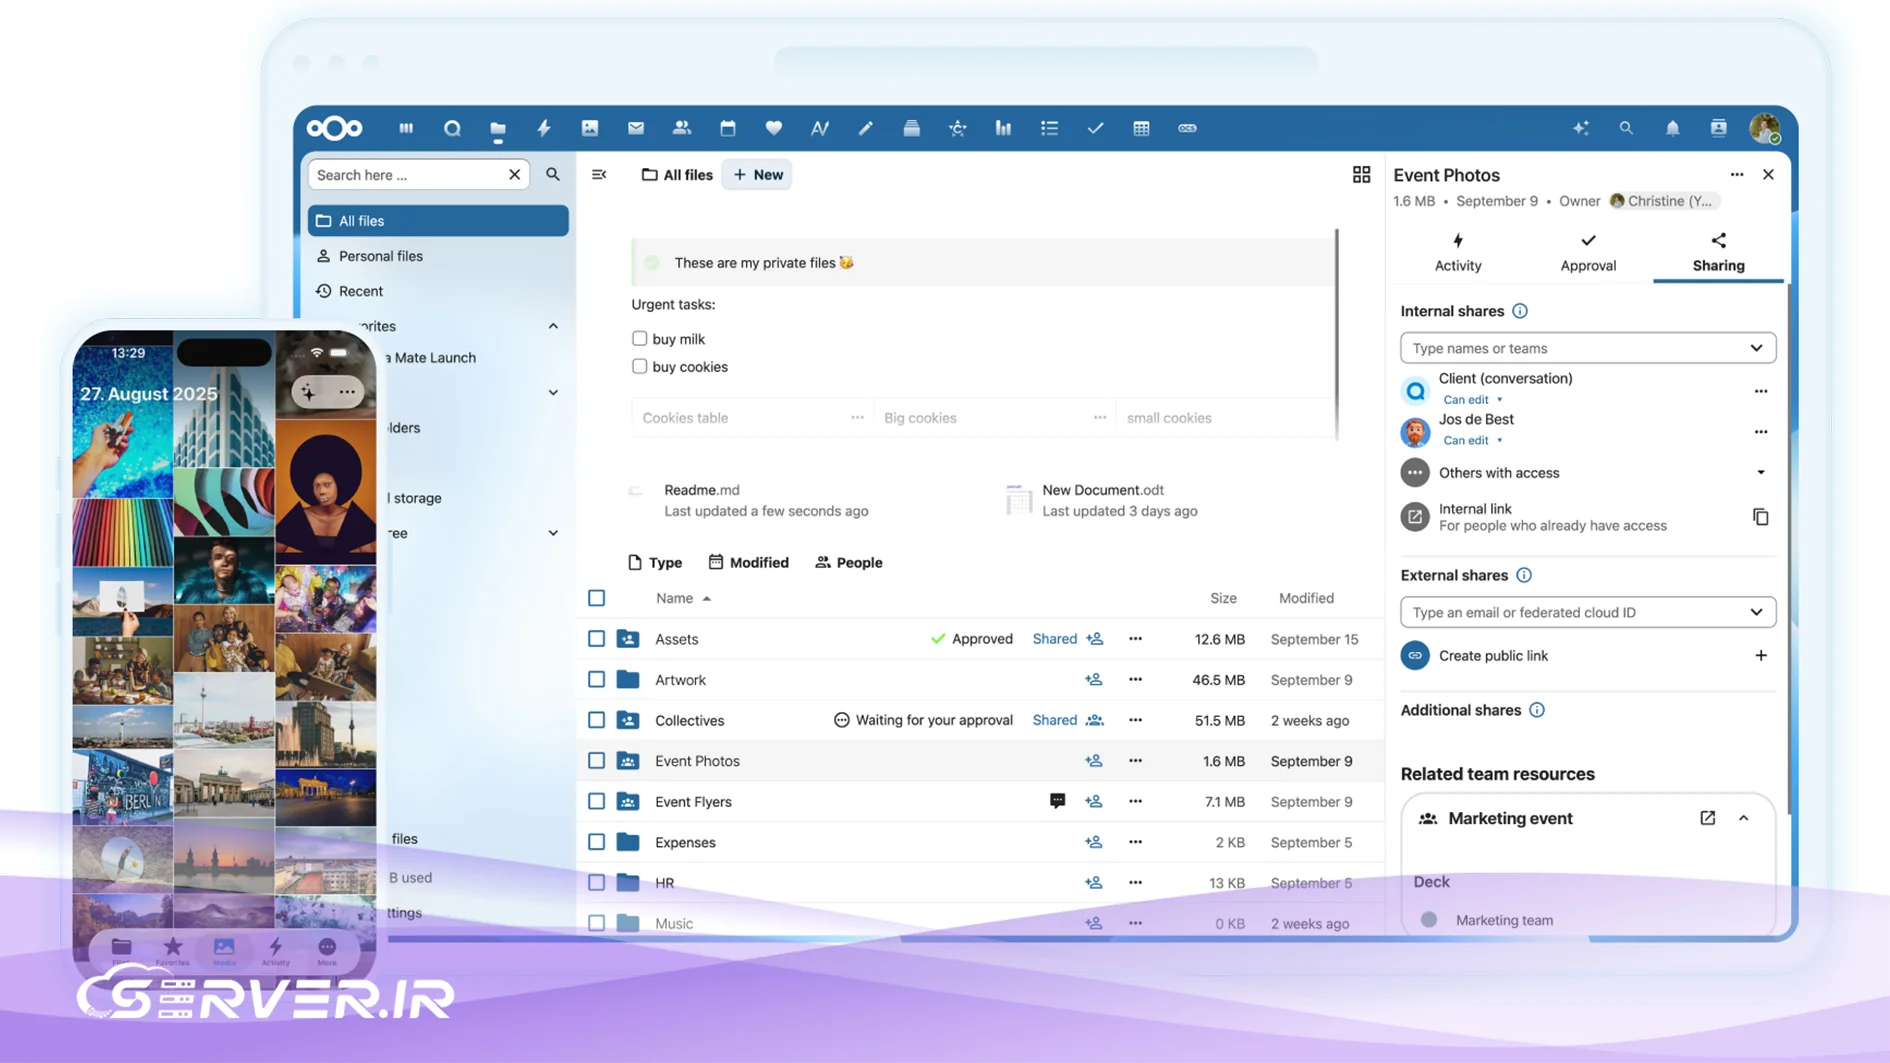Open Recent files in the sidebar
The image size is (1890, 1063).
(438, 291)
